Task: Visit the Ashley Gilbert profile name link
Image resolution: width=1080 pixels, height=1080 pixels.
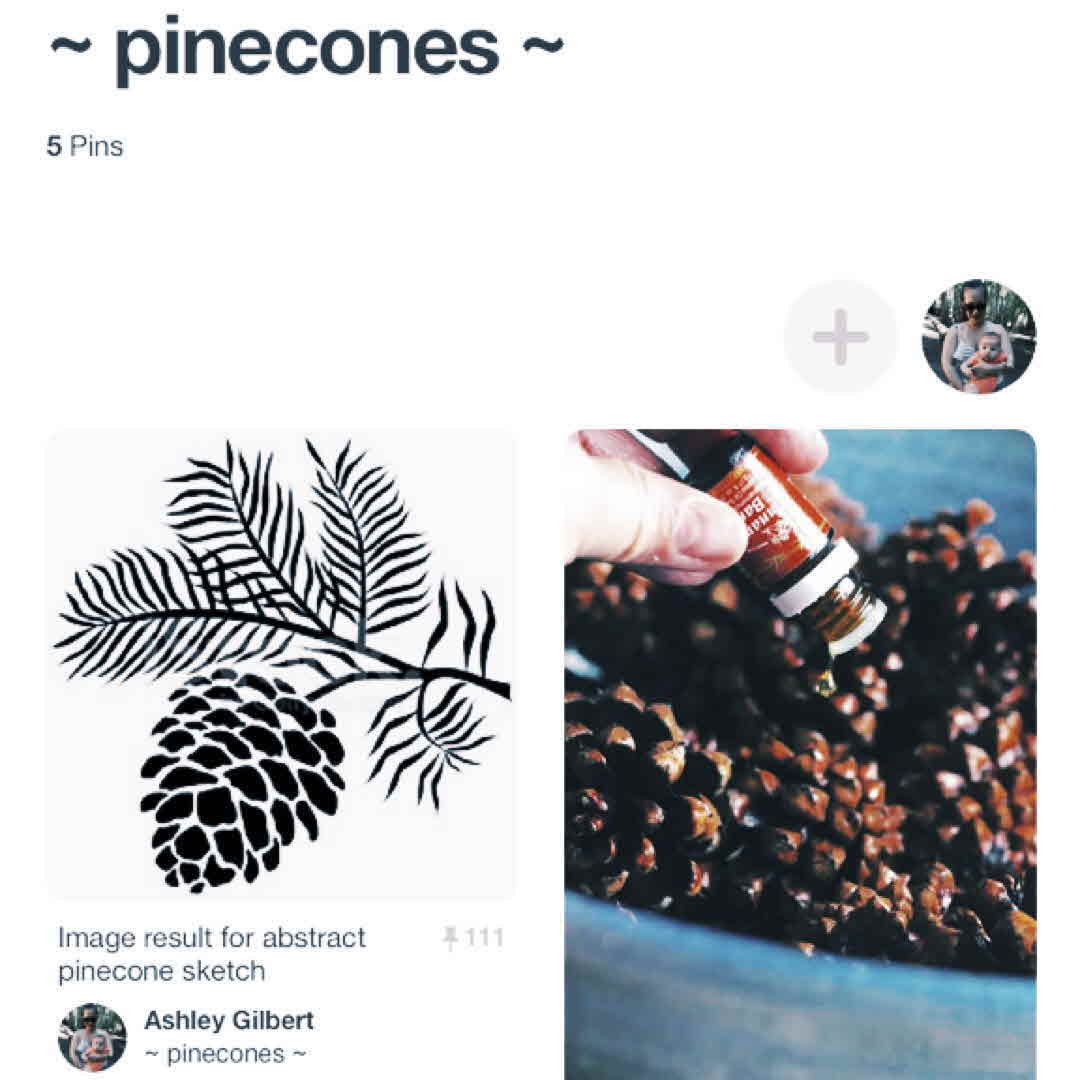Action: 229,1020
